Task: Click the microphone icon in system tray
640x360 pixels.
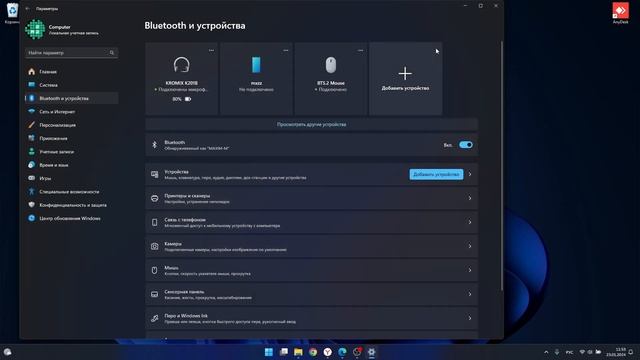Action: click(557, 352)
